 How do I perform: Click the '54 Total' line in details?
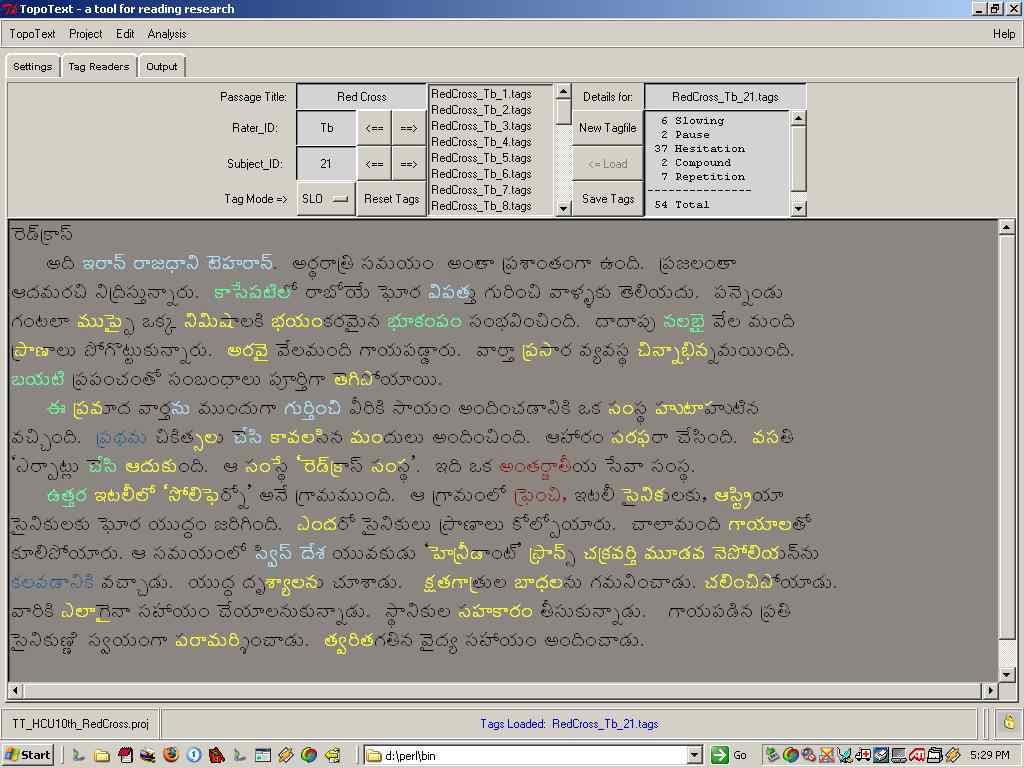[x=681, y=204]
